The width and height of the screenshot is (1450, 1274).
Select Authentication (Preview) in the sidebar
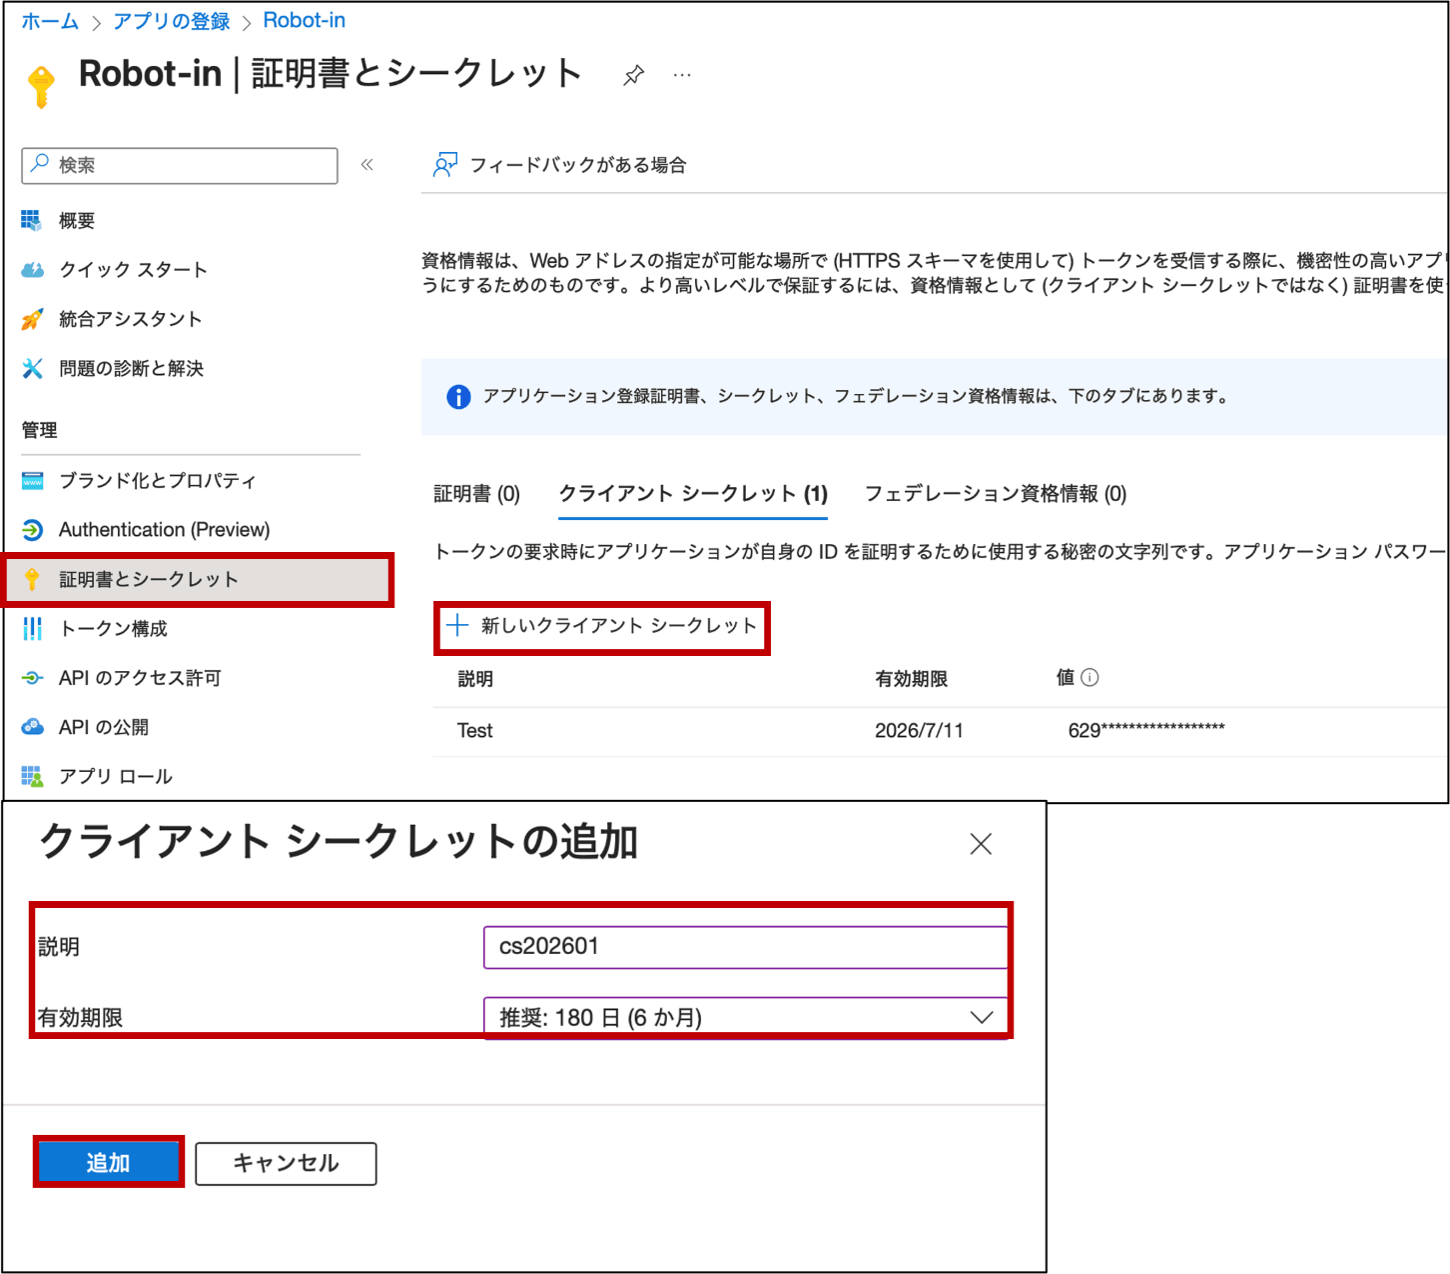(x=164, y=529)
